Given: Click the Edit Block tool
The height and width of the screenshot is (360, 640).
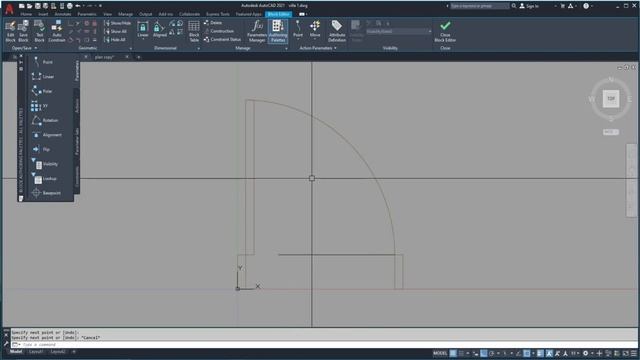Looking at the screenshot, I should (x=10, y=31).
